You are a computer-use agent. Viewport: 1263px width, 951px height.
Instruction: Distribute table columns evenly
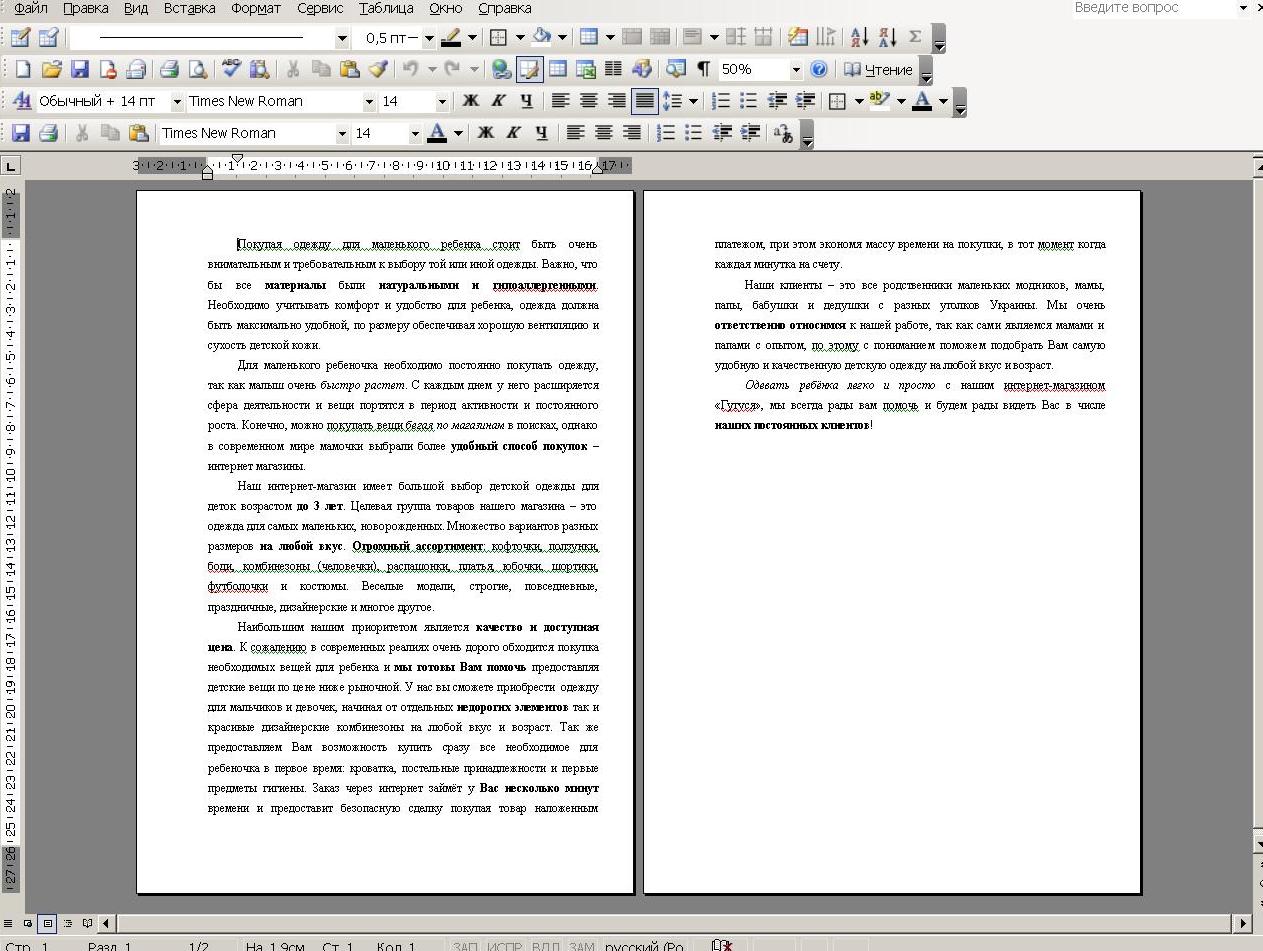click(x=764, y=38)
